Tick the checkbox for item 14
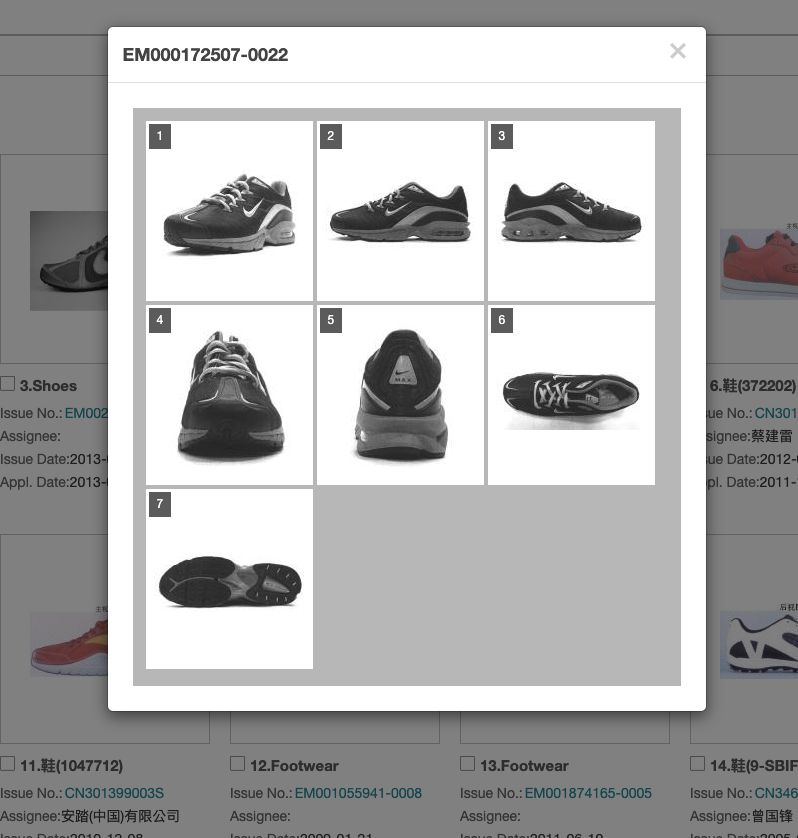This screenshot has height=838, width=798. click(697, 764)
